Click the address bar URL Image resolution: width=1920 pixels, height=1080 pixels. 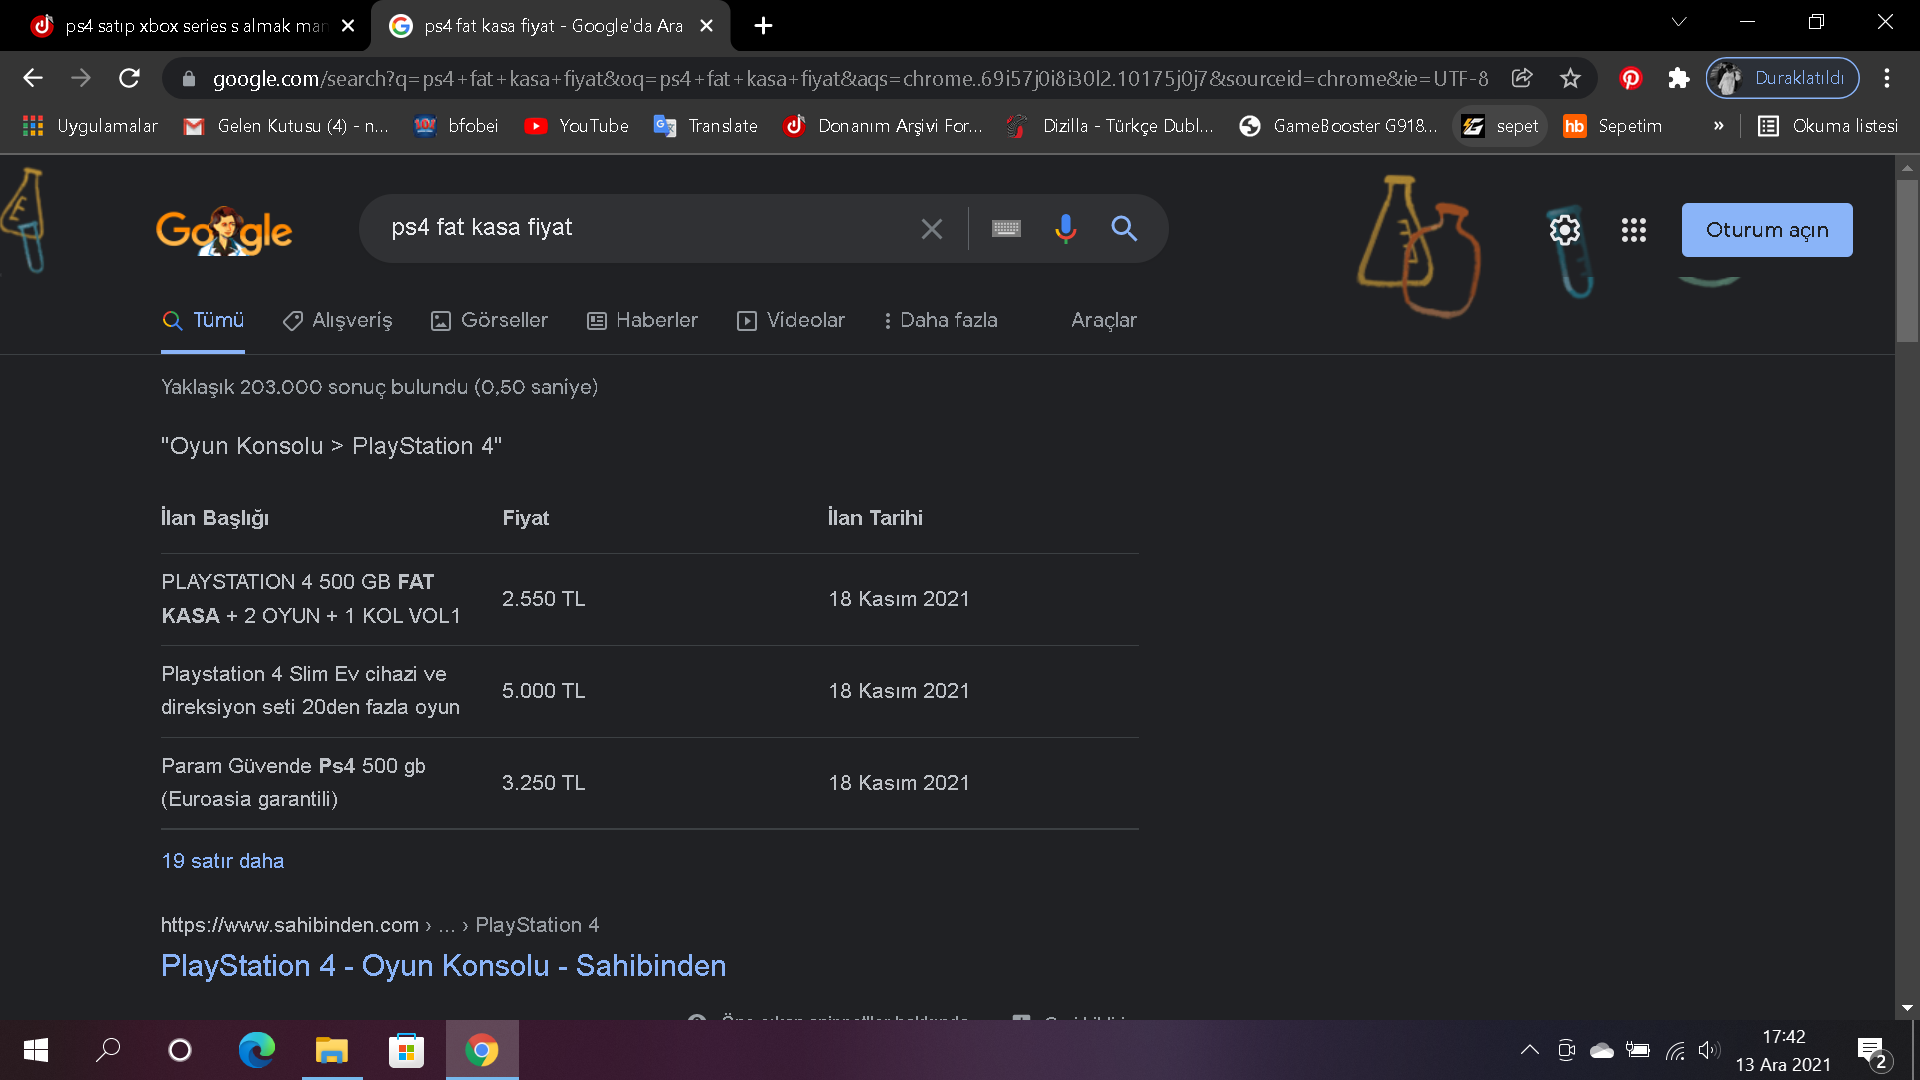[x=850, y=78]
